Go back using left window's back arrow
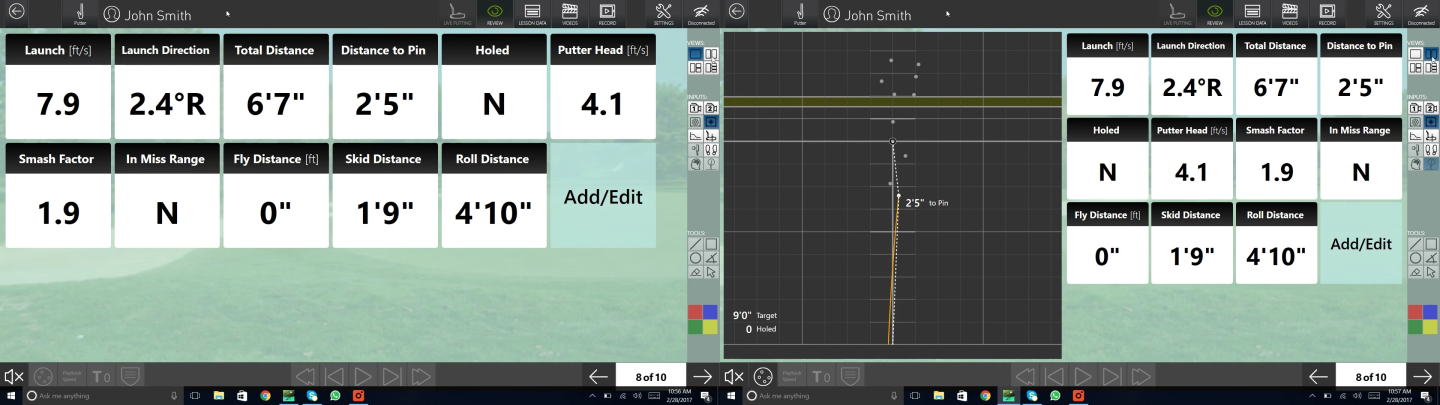 (16, 13)
